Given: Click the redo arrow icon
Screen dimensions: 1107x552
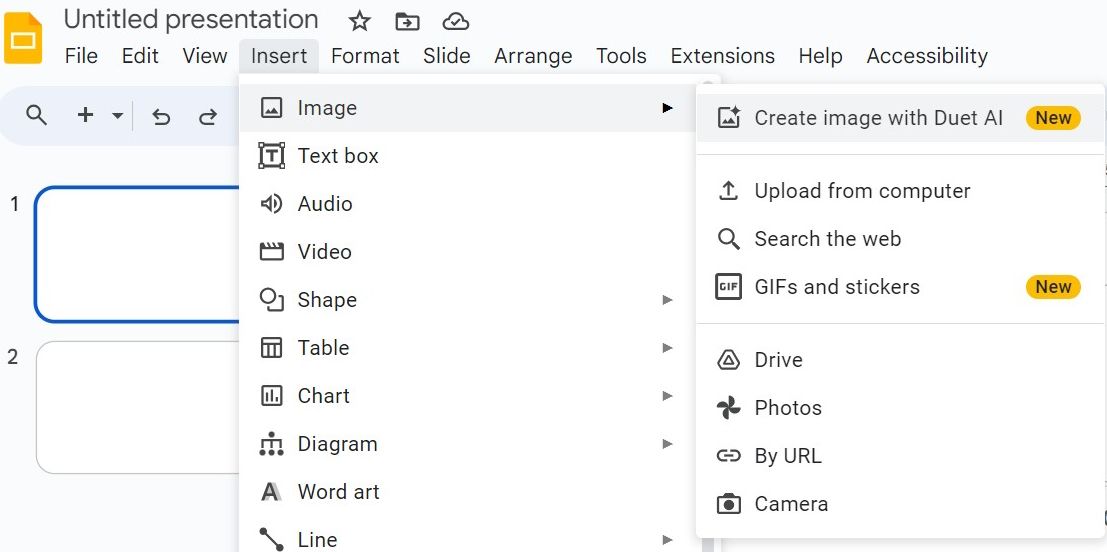Looking at the screenshot, I should (208, 116).
